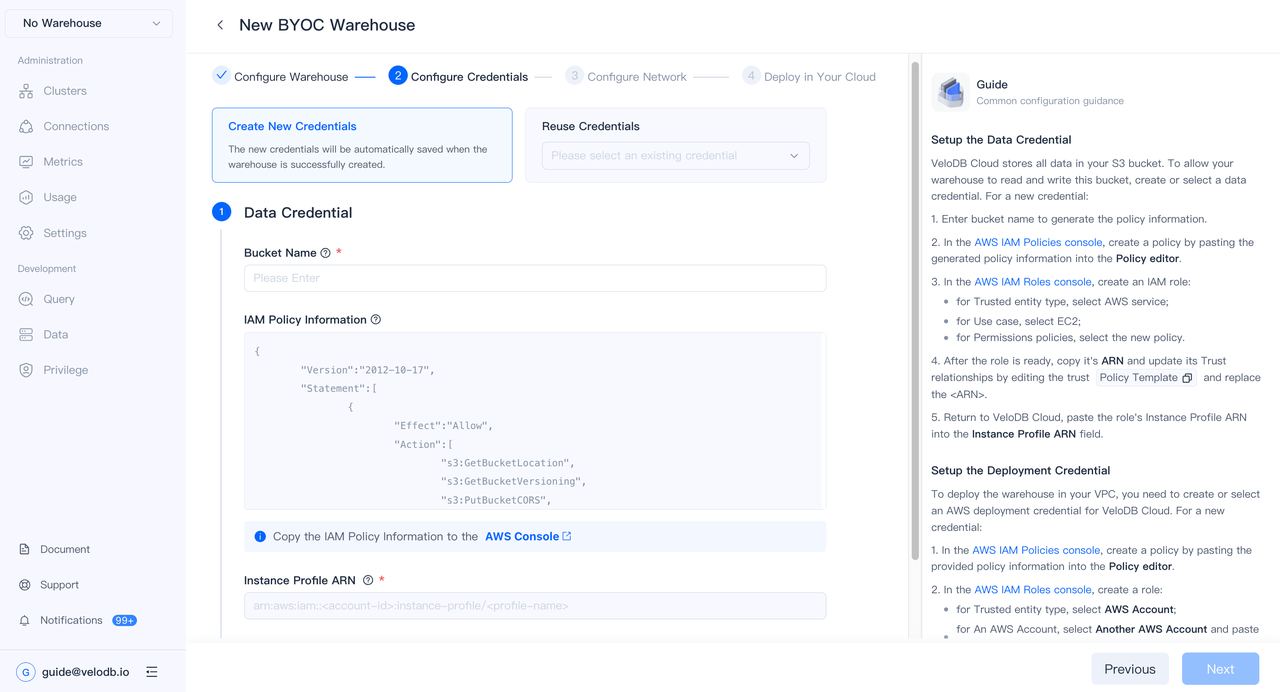1280x692 pixels.
Task: Click the help icon beside IAM Policy Information
Action: point(376,320)
